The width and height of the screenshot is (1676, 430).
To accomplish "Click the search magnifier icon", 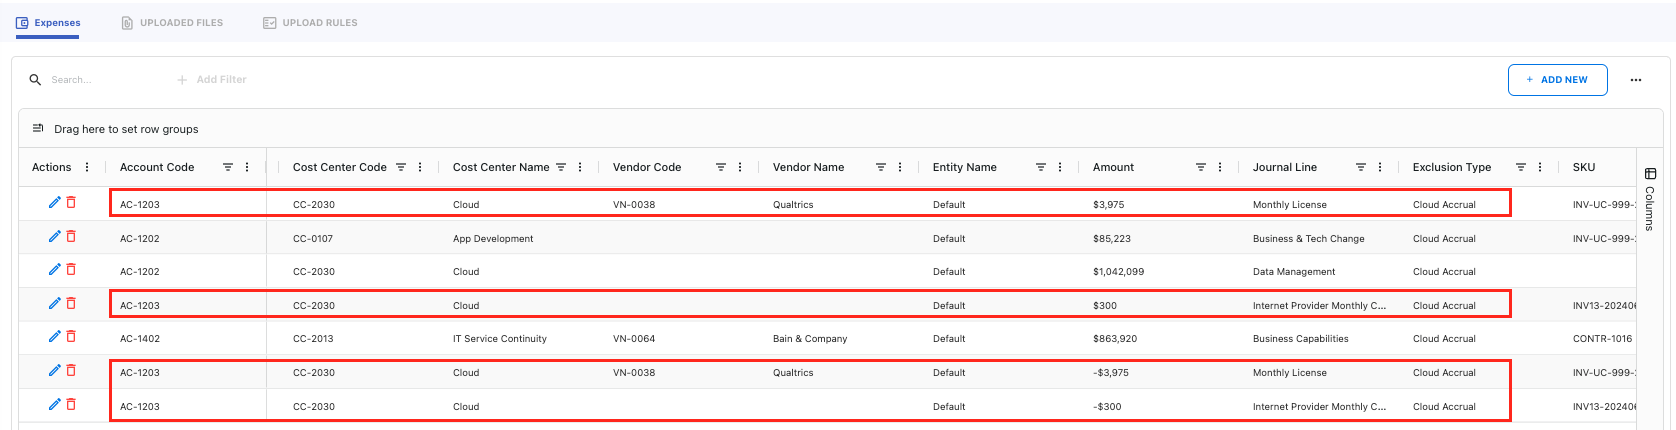I will coord(35,79).
